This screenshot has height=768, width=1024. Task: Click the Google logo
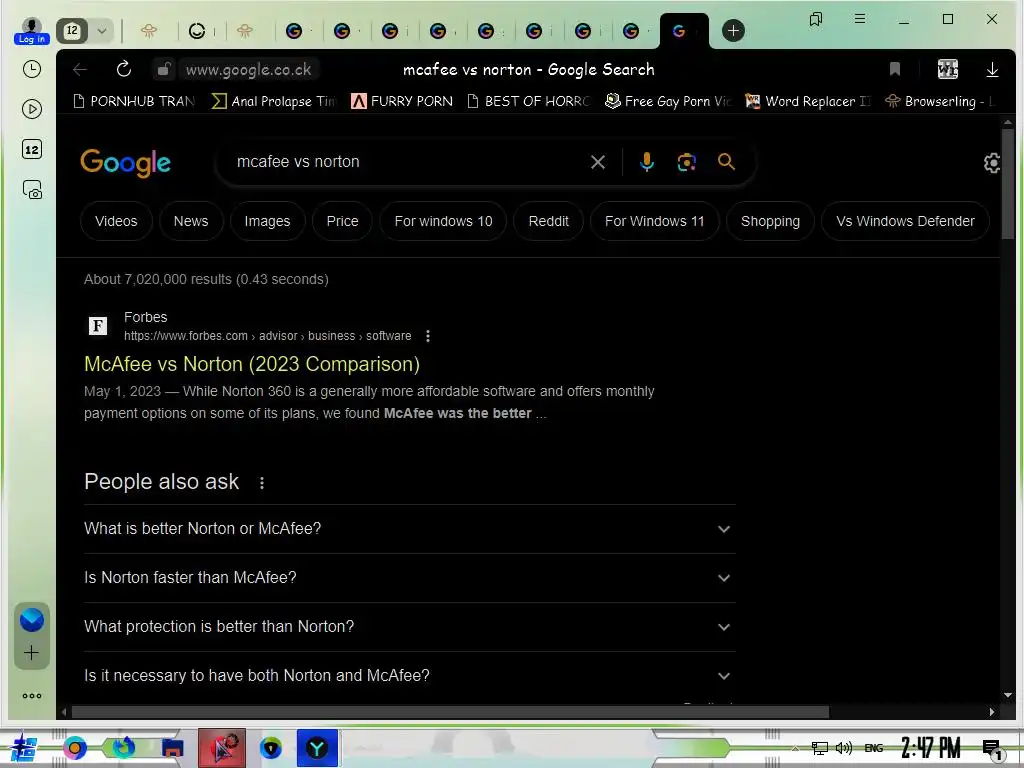tap(125, 163)
